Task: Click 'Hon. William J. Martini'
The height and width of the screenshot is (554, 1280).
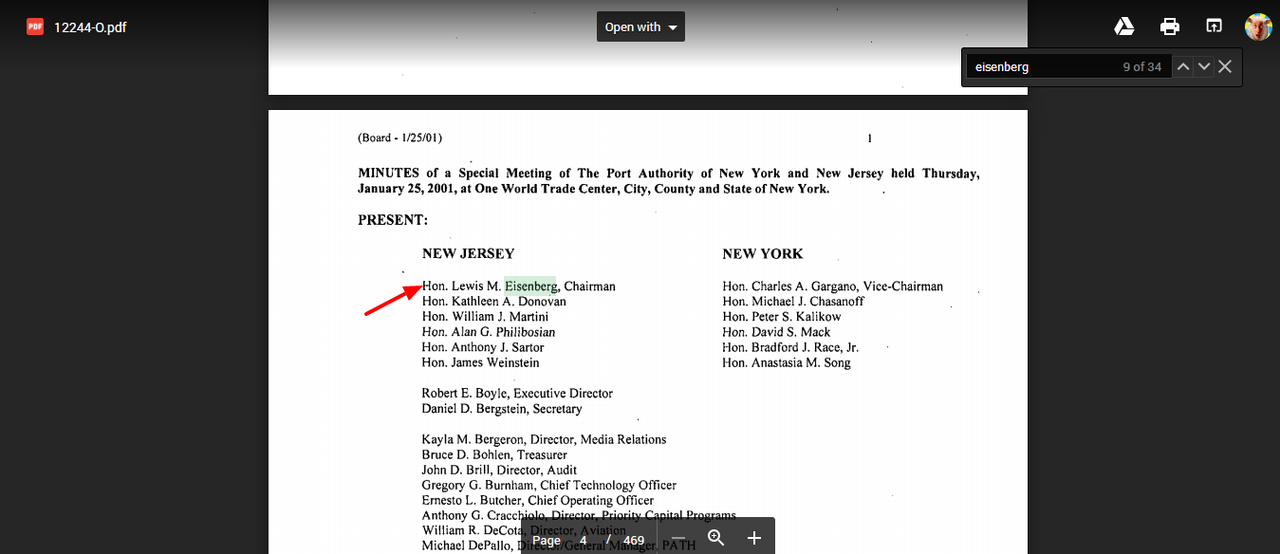Action: point(485,317)
